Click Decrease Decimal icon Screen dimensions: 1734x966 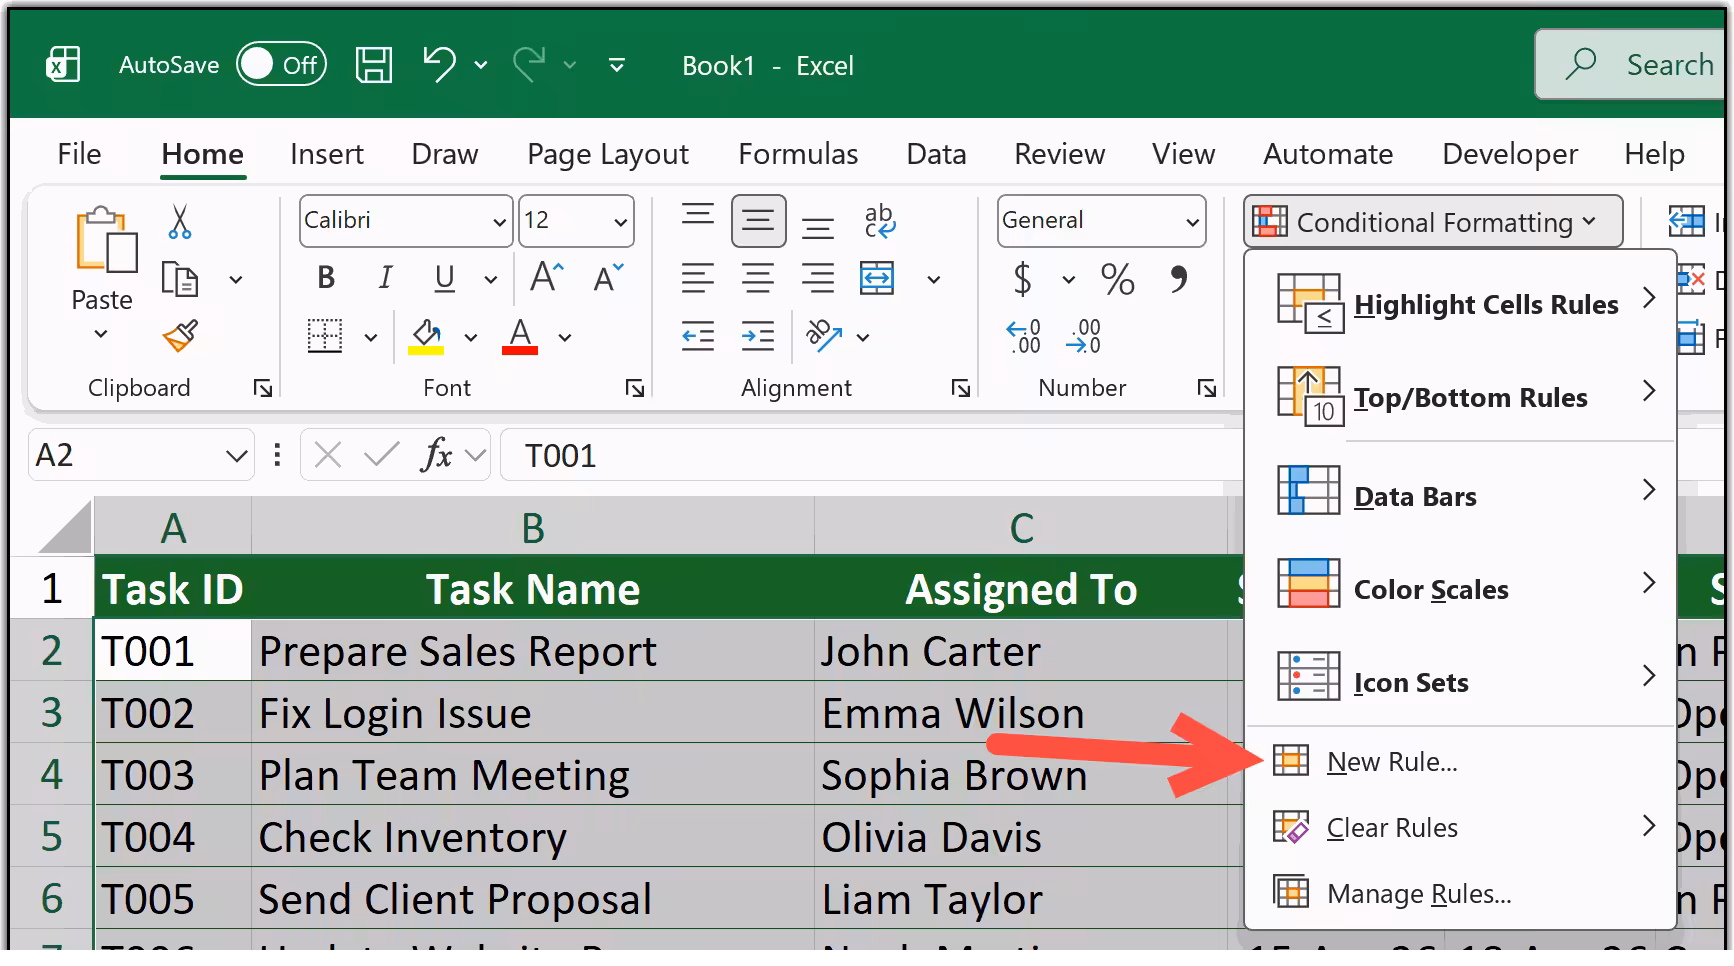click(1084, 336)
